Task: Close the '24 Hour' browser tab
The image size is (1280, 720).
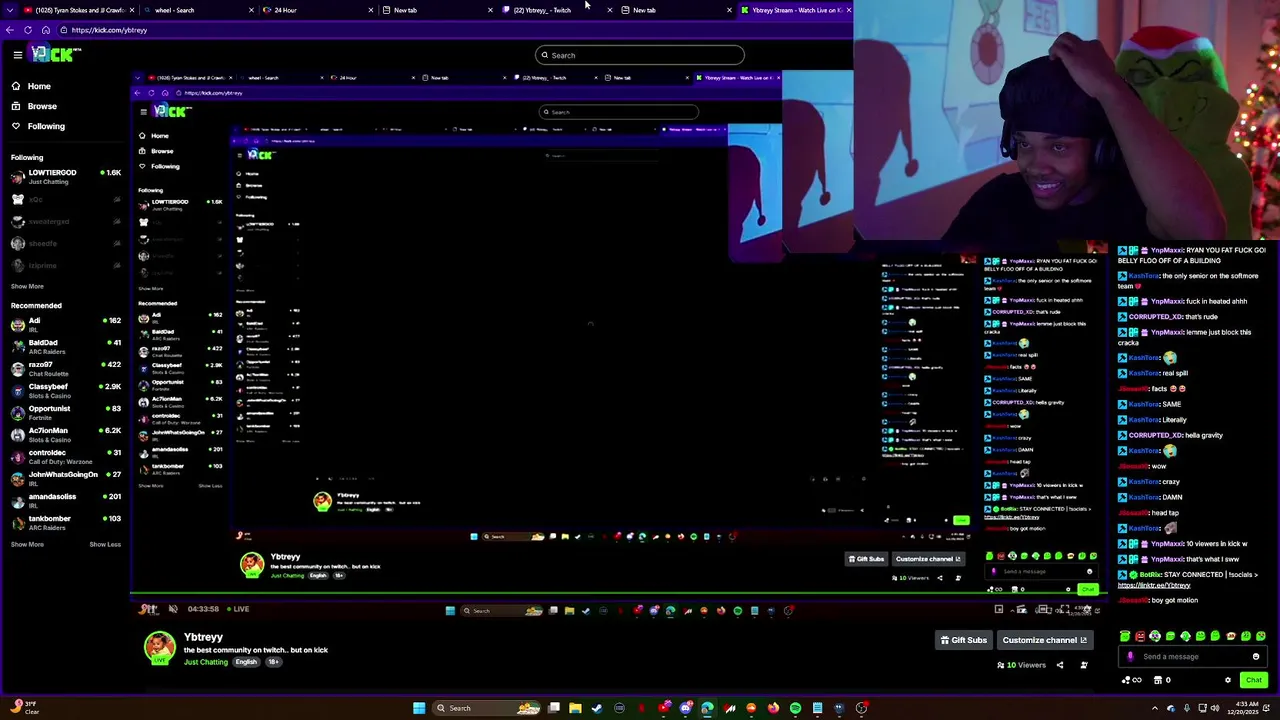Action: point(371,10)
